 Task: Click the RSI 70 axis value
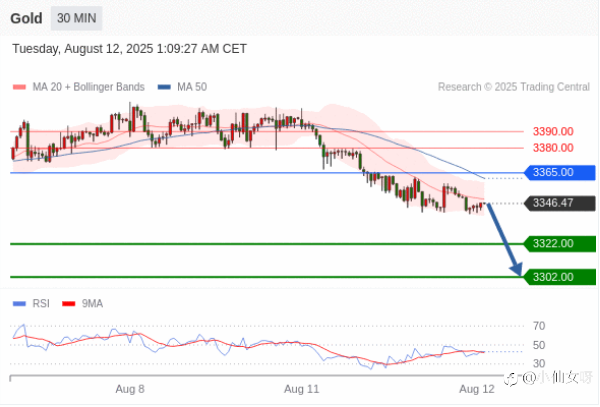tap(539, 326)
